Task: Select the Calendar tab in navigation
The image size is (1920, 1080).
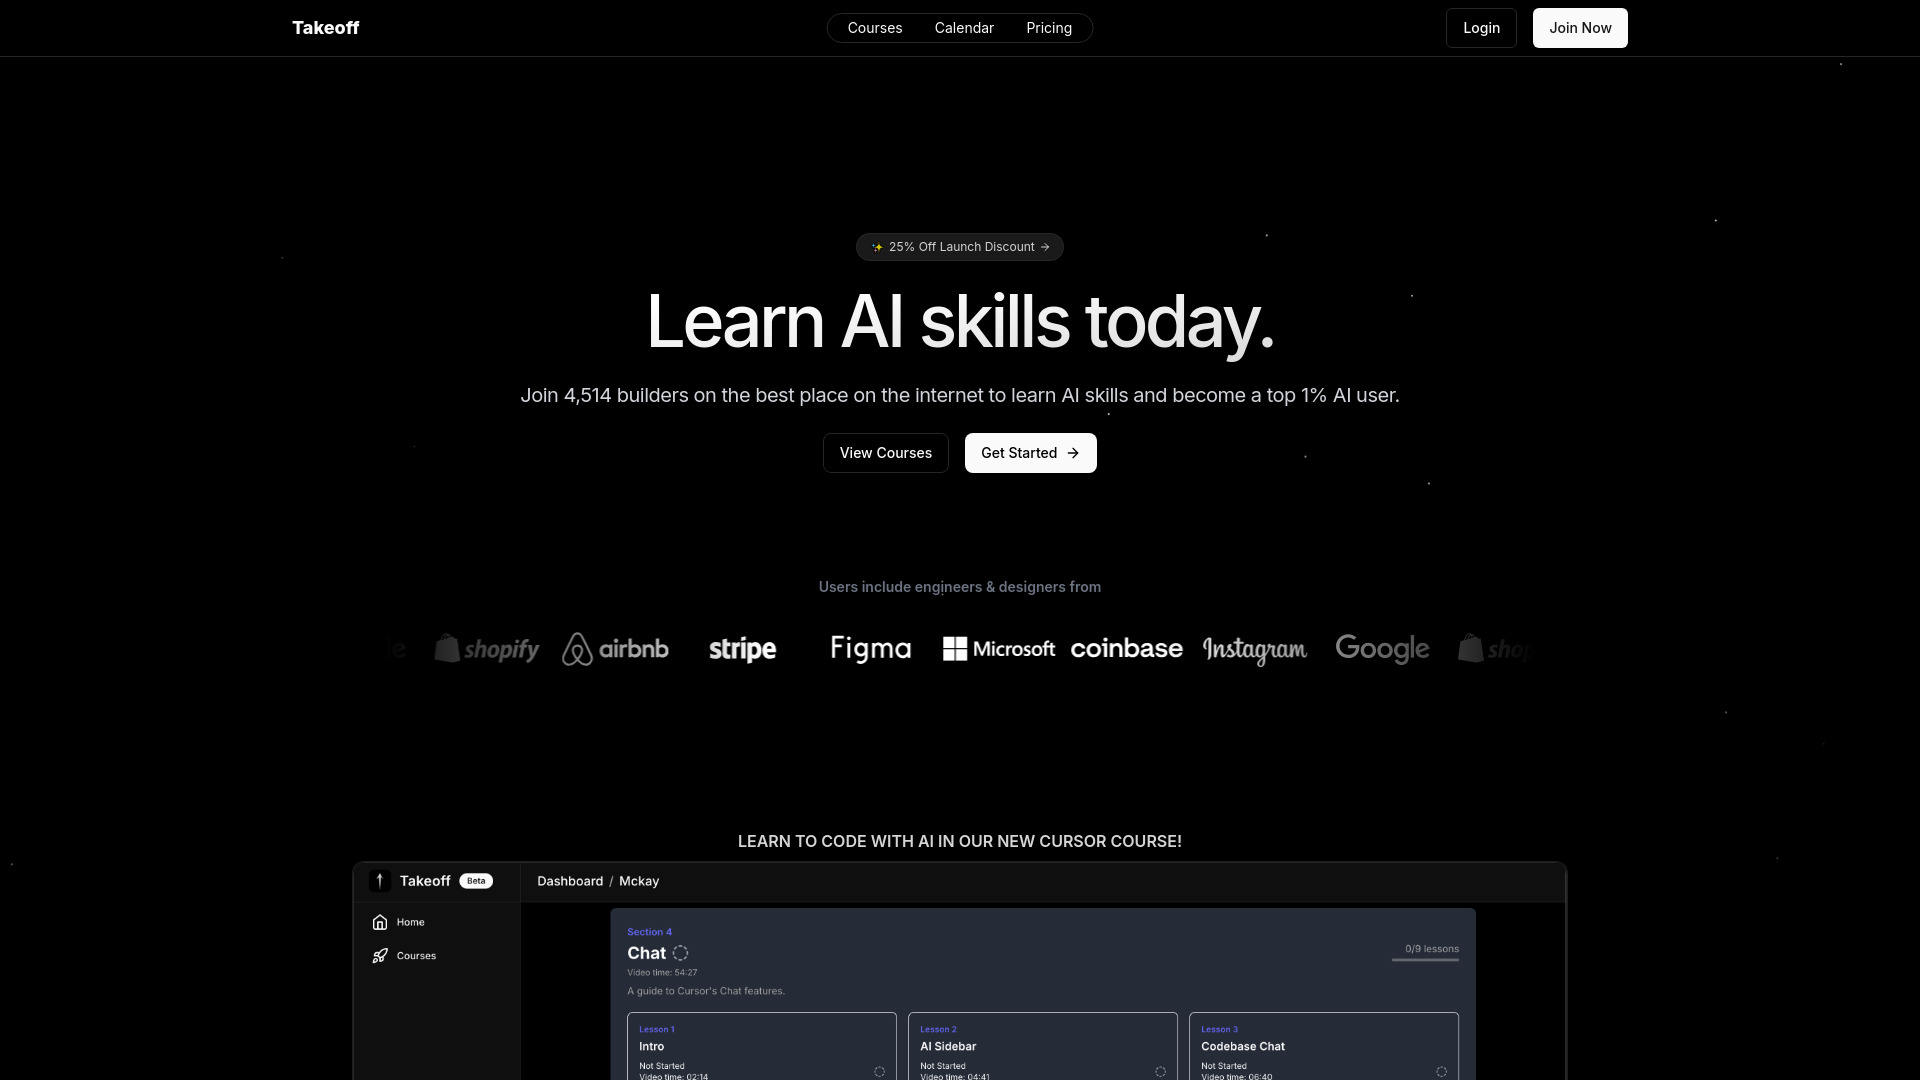Action: click(x=964, y=28)
